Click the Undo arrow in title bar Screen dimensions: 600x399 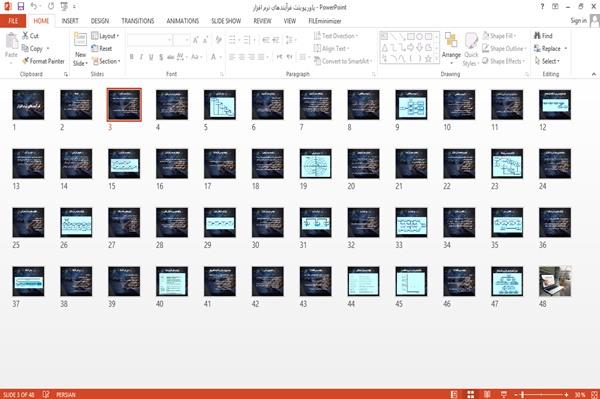34,7
